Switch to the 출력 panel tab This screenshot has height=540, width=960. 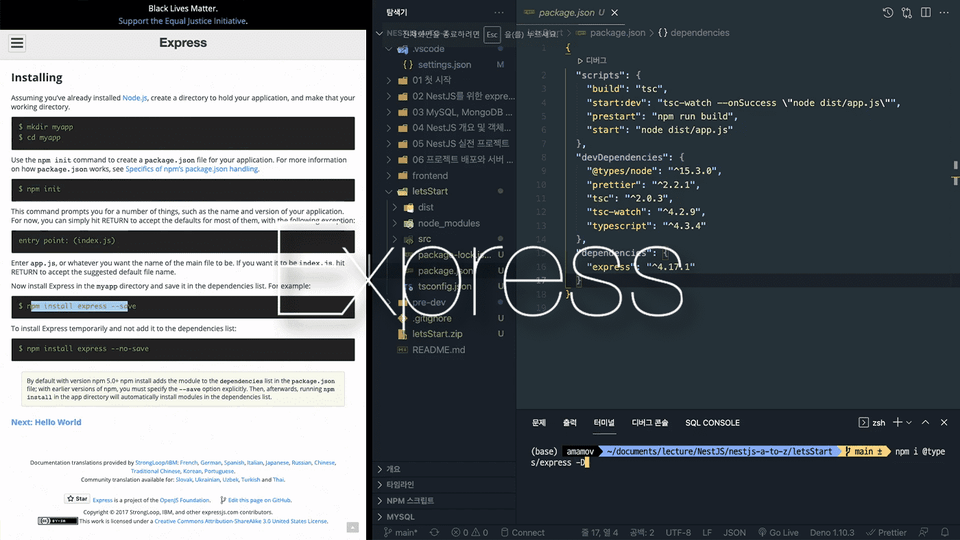(570, 422)
